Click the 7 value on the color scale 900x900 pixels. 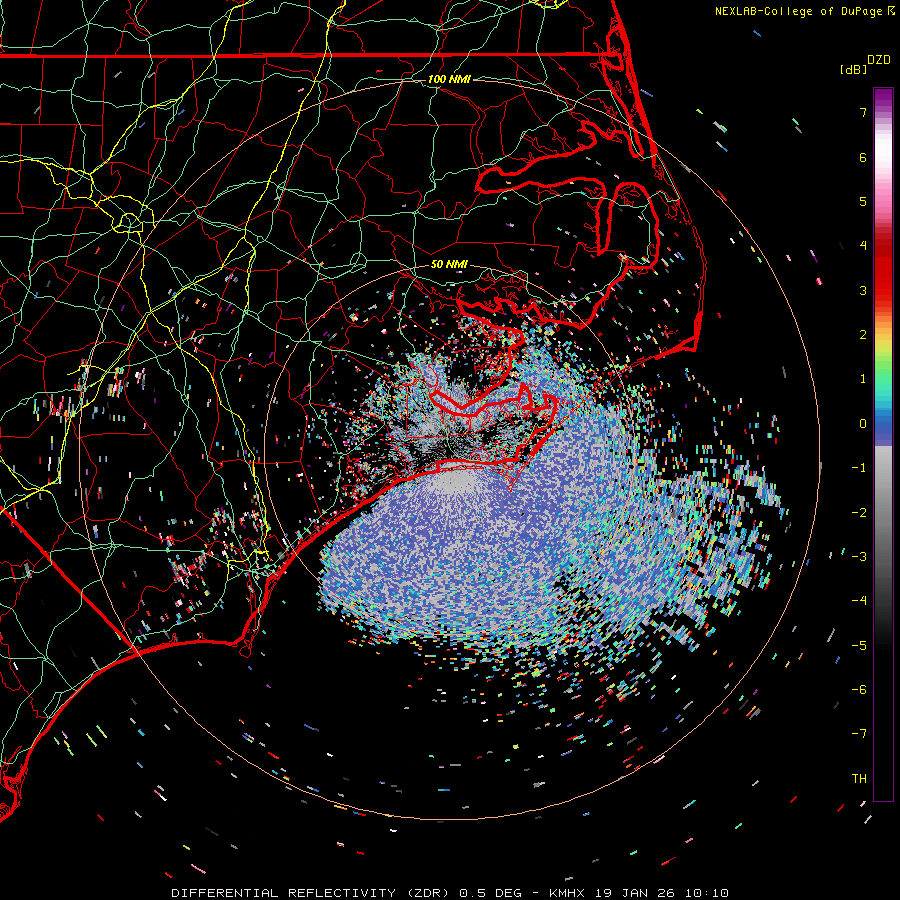[x=863, y=112]
